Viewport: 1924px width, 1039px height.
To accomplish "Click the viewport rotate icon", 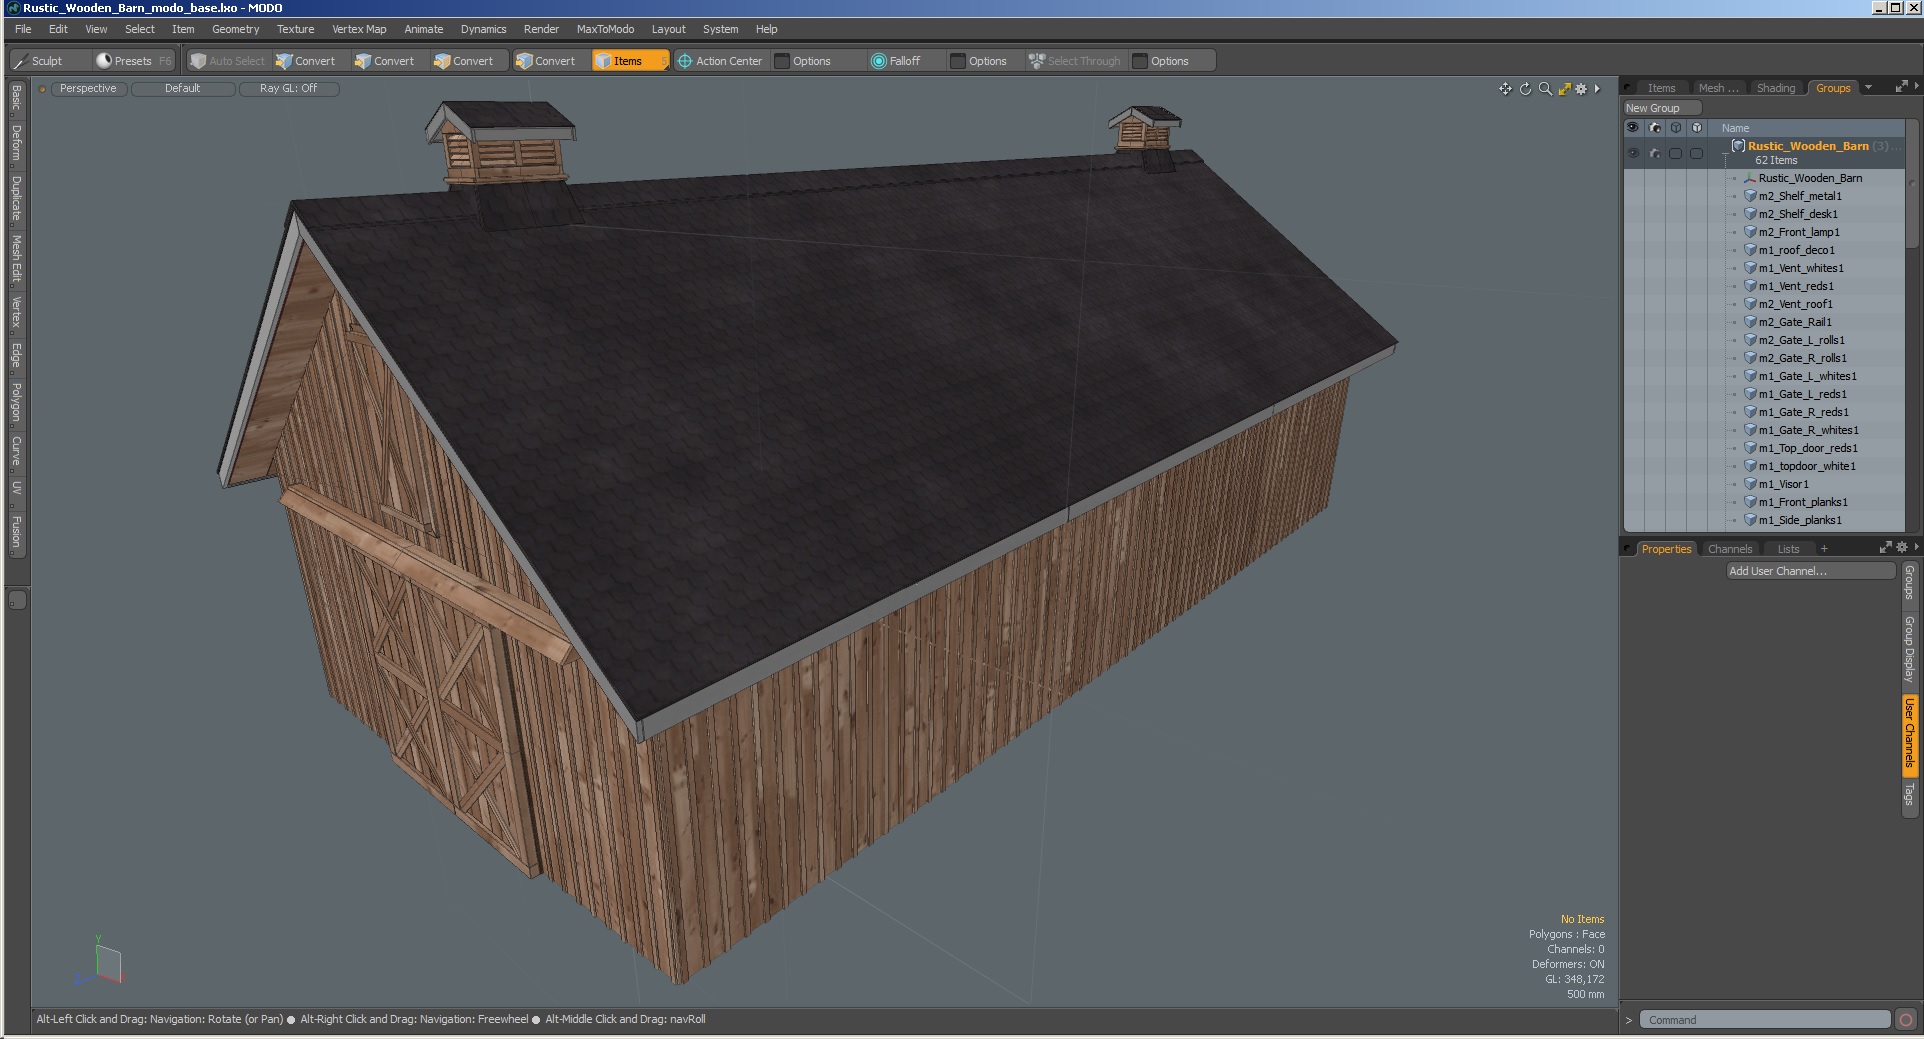I will [1525, 89].
